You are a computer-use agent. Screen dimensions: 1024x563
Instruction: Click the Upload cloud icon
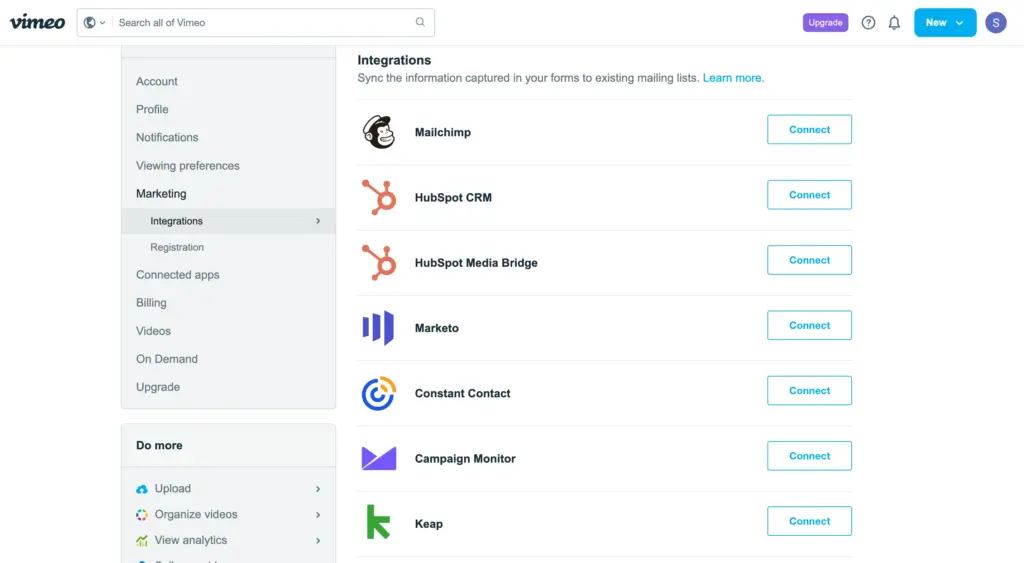click(142, 489)
